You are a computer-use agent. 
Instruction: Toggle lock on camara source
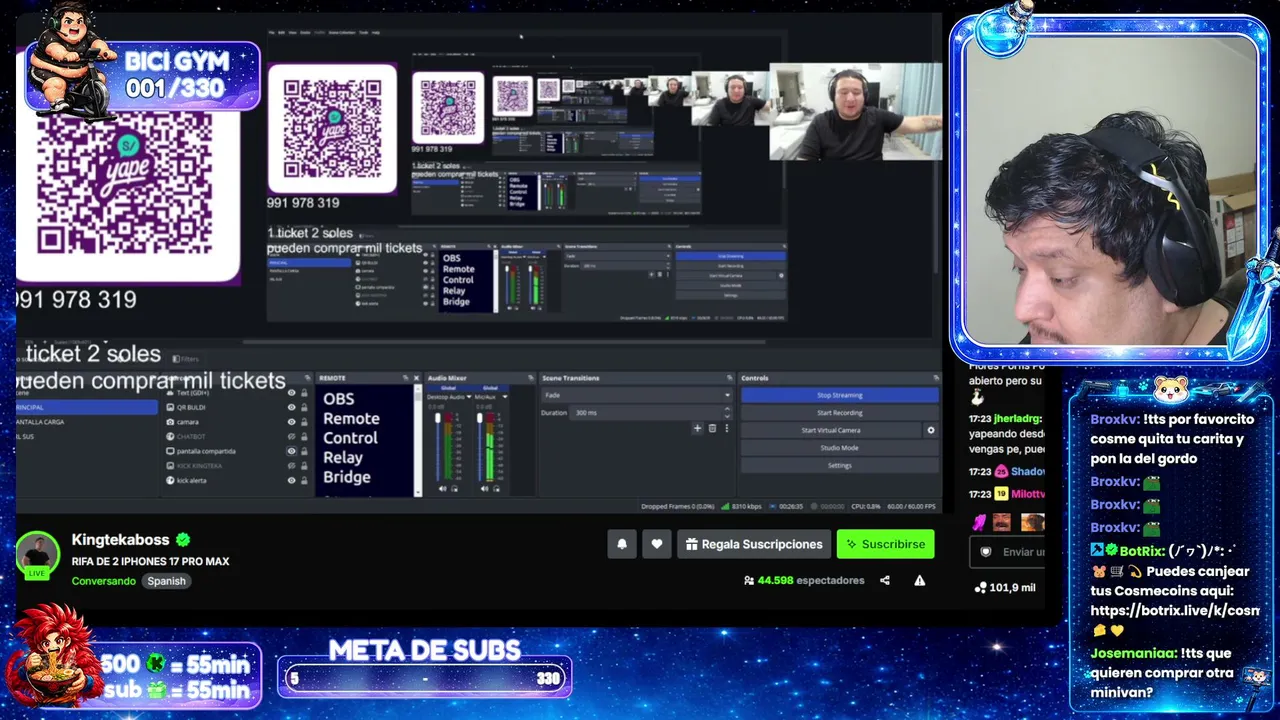(x=304, y=422)
